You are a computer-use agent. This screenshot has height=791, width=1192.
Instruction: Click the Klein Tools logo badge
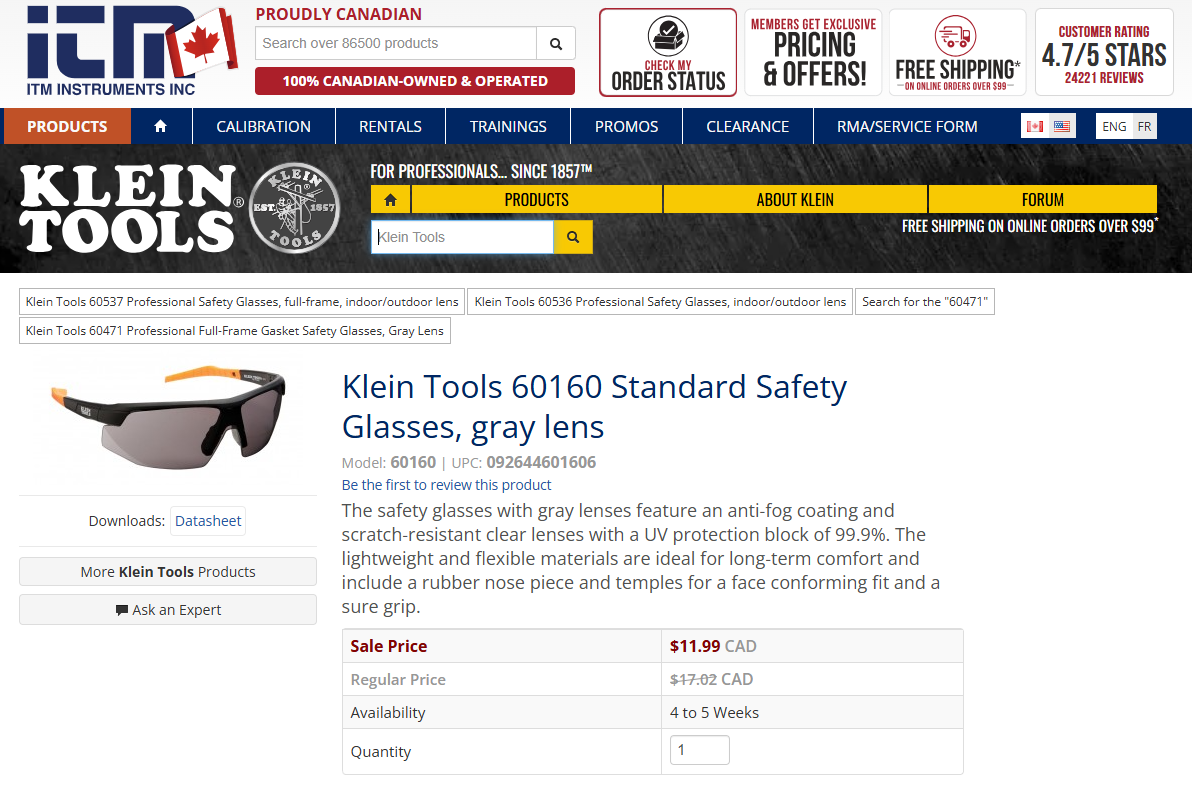click(x=295, y=207)
